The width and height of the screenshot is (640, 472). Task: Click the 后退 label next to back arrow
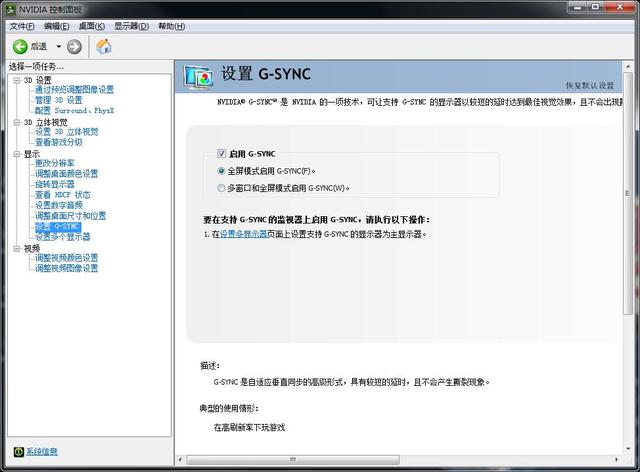click(x=39, y=47)
